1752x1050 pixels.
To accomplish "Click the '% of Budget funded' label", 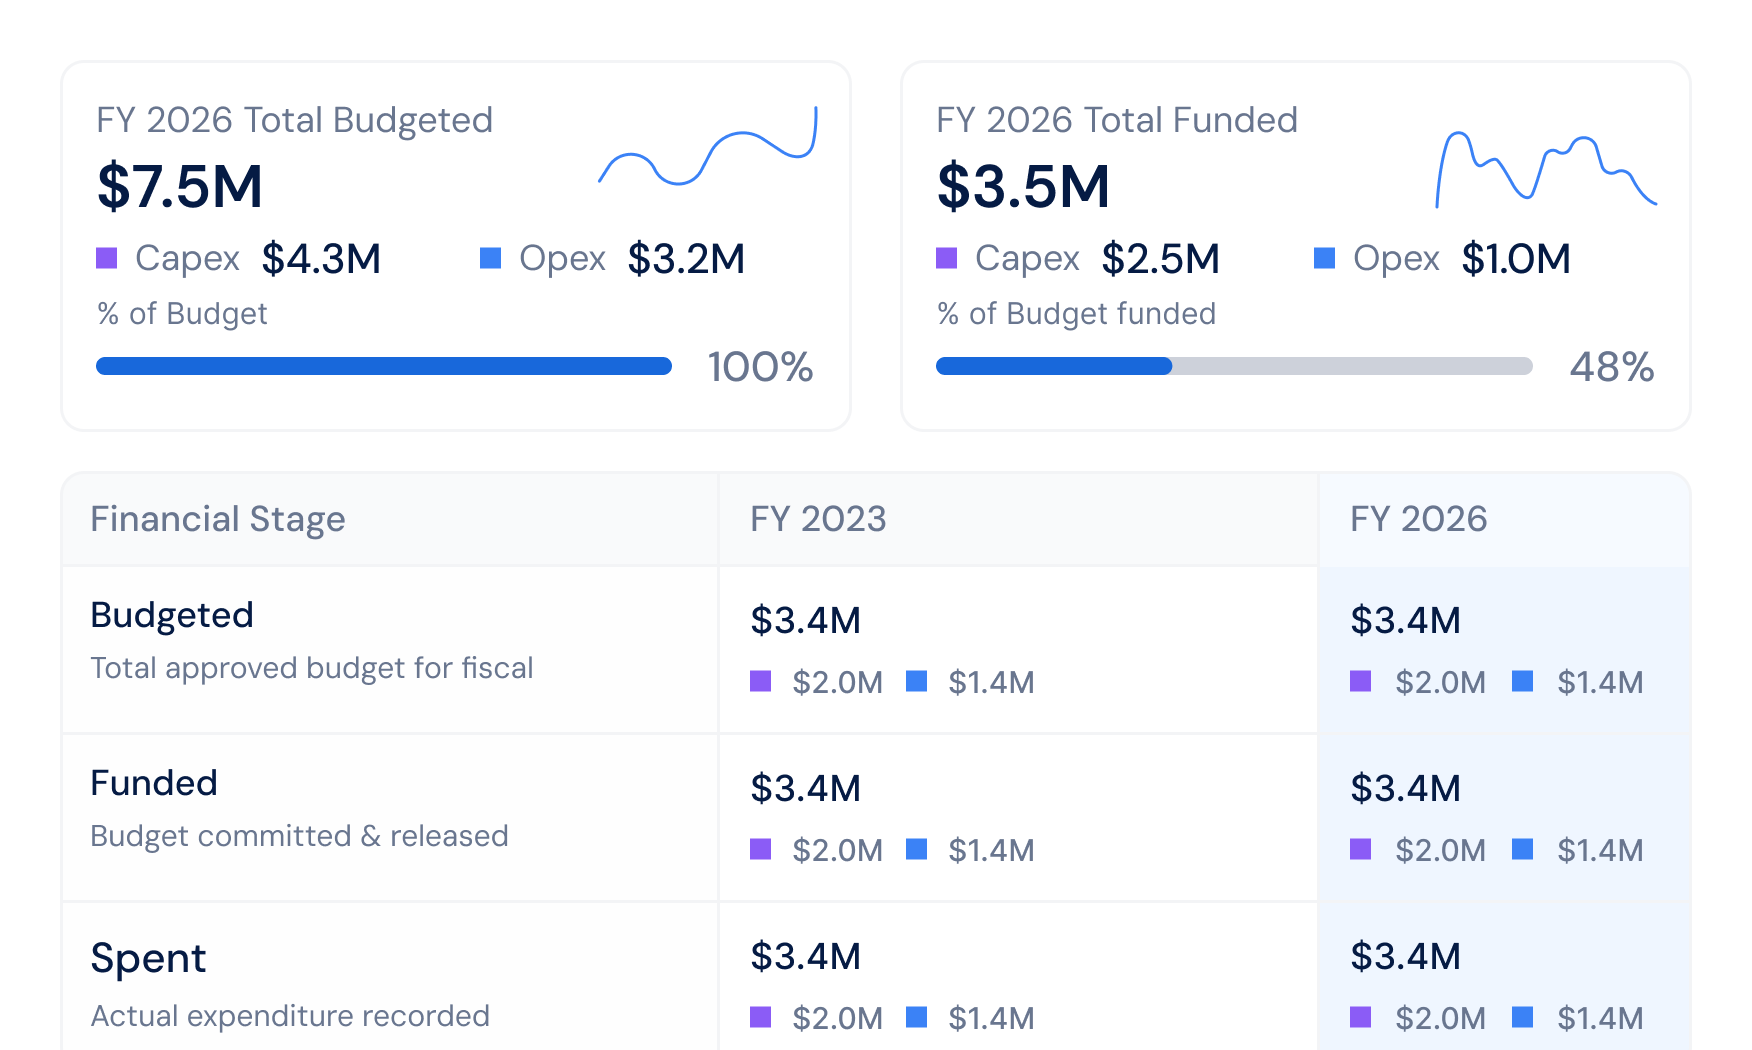I will (x=1076, y=313).
